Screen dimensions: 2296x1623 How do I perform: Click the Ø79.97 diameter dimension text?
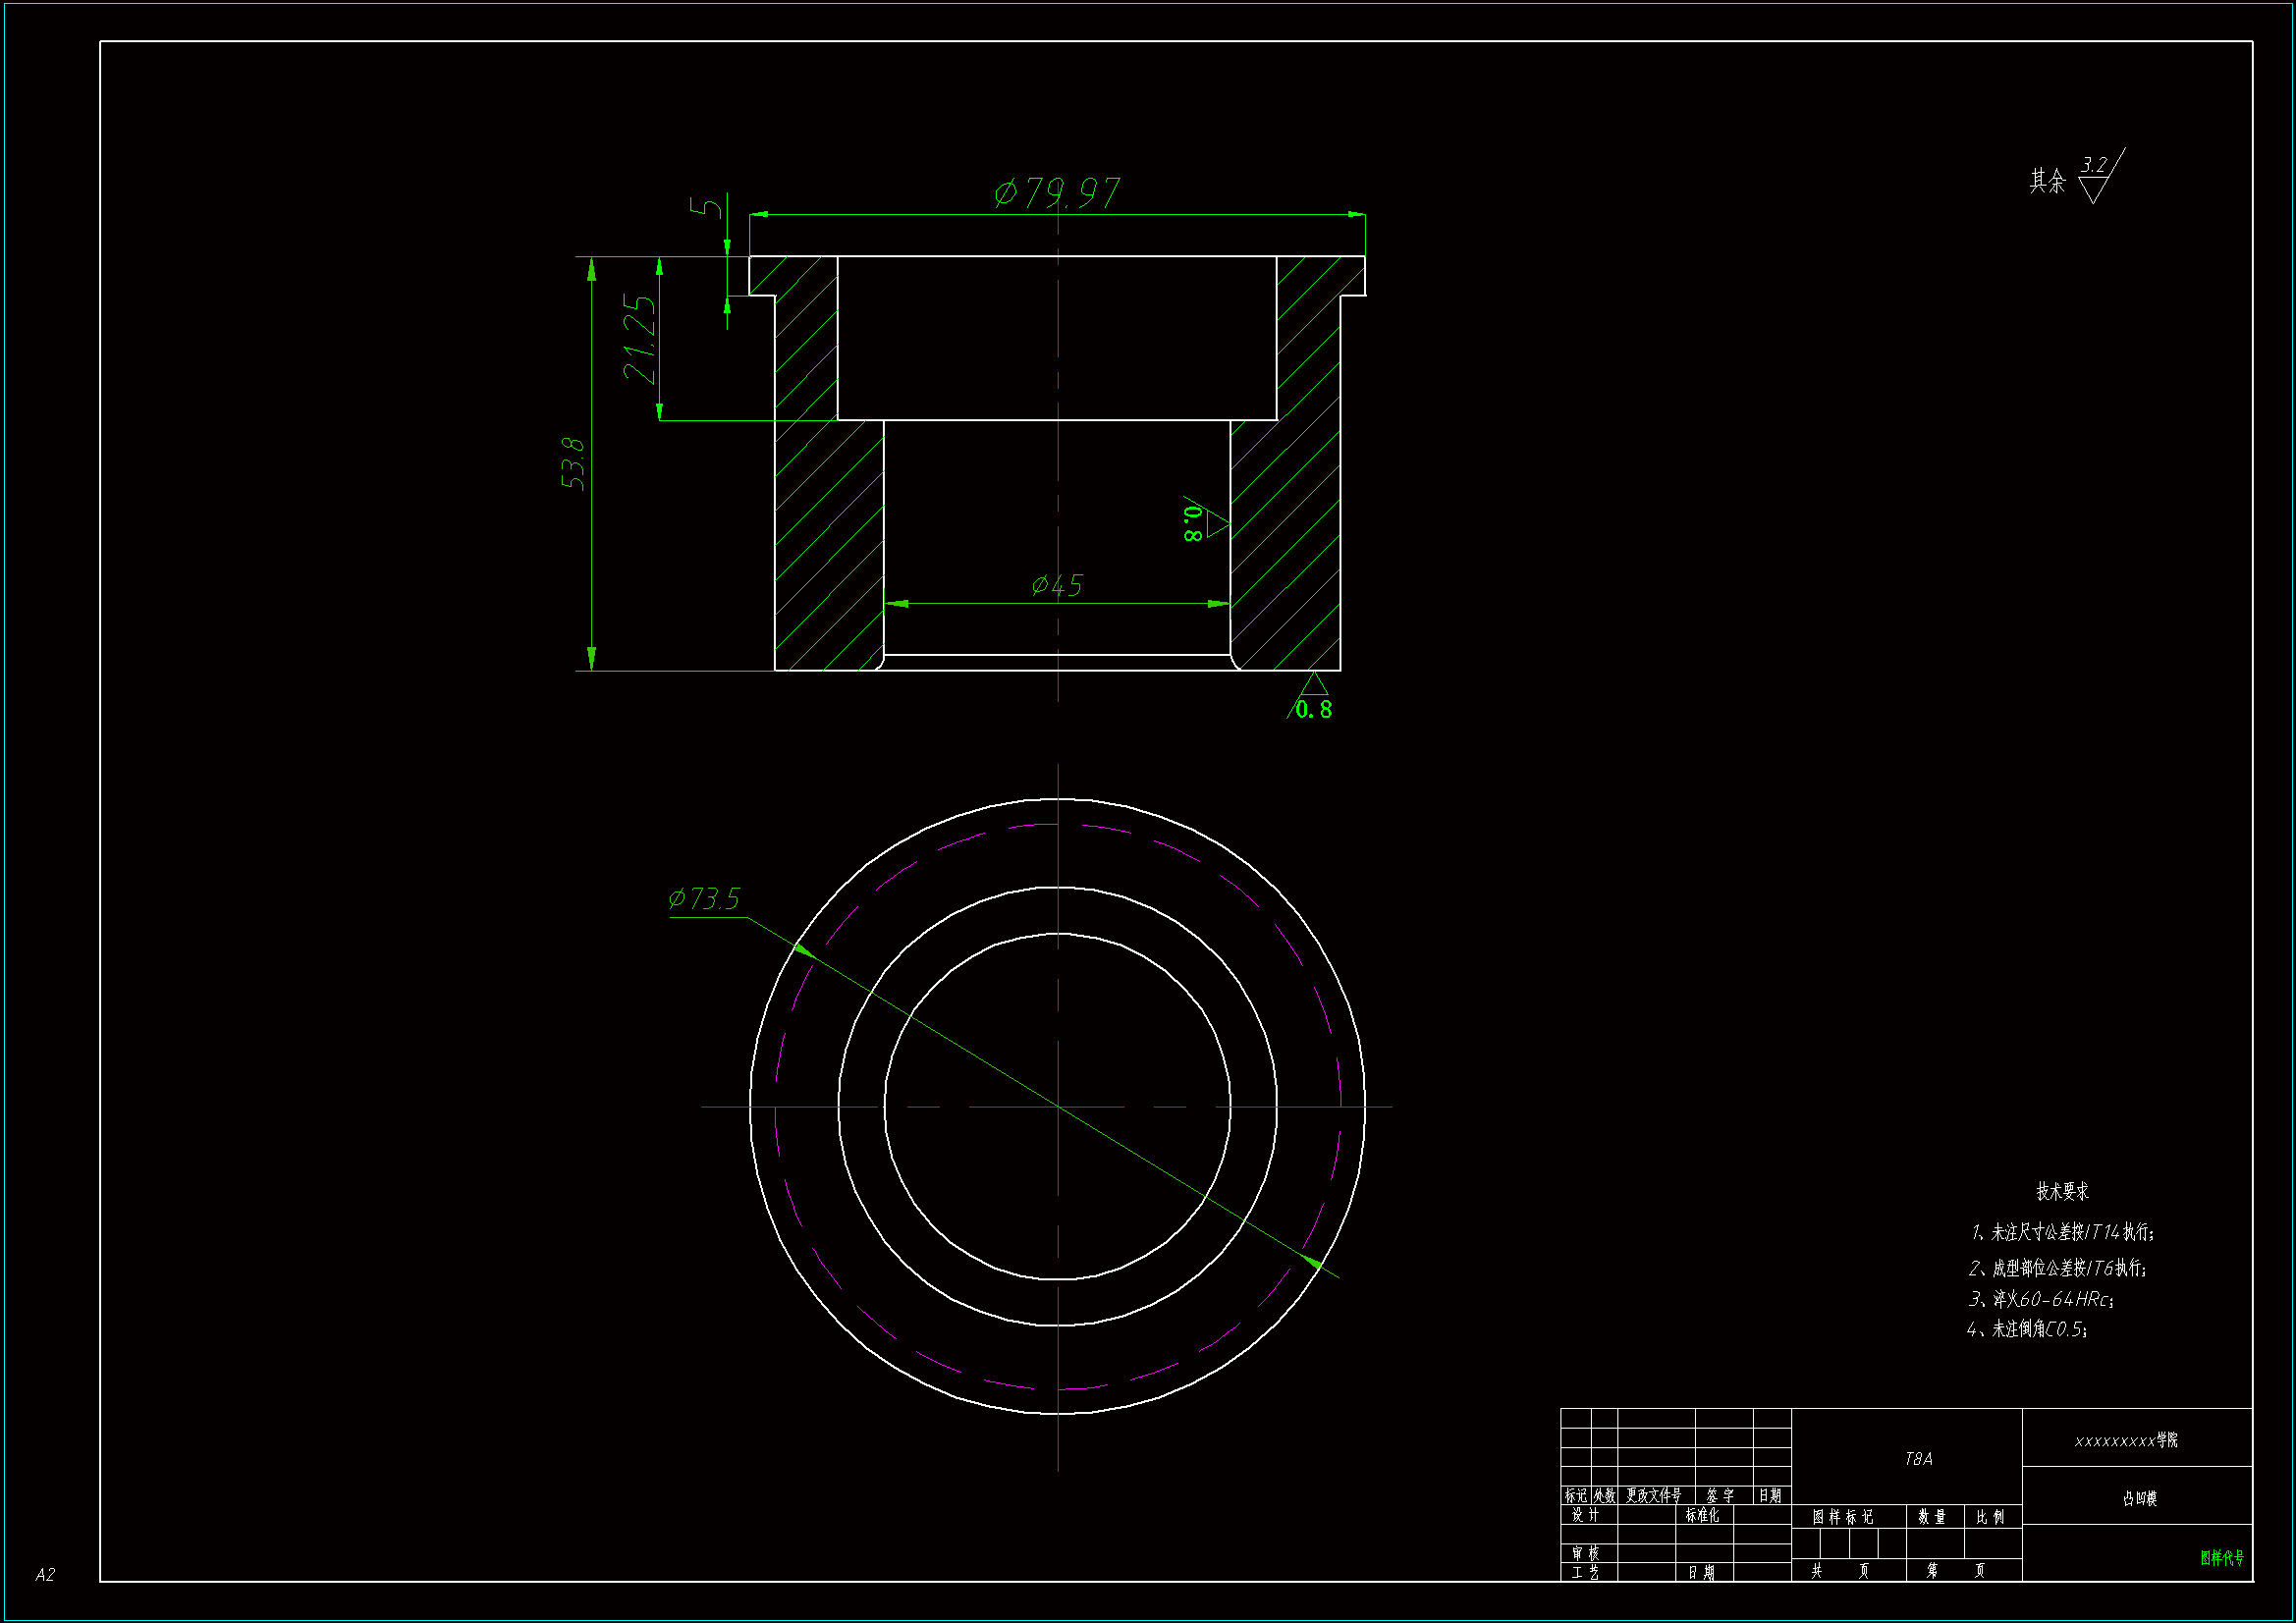(1057, 192)
